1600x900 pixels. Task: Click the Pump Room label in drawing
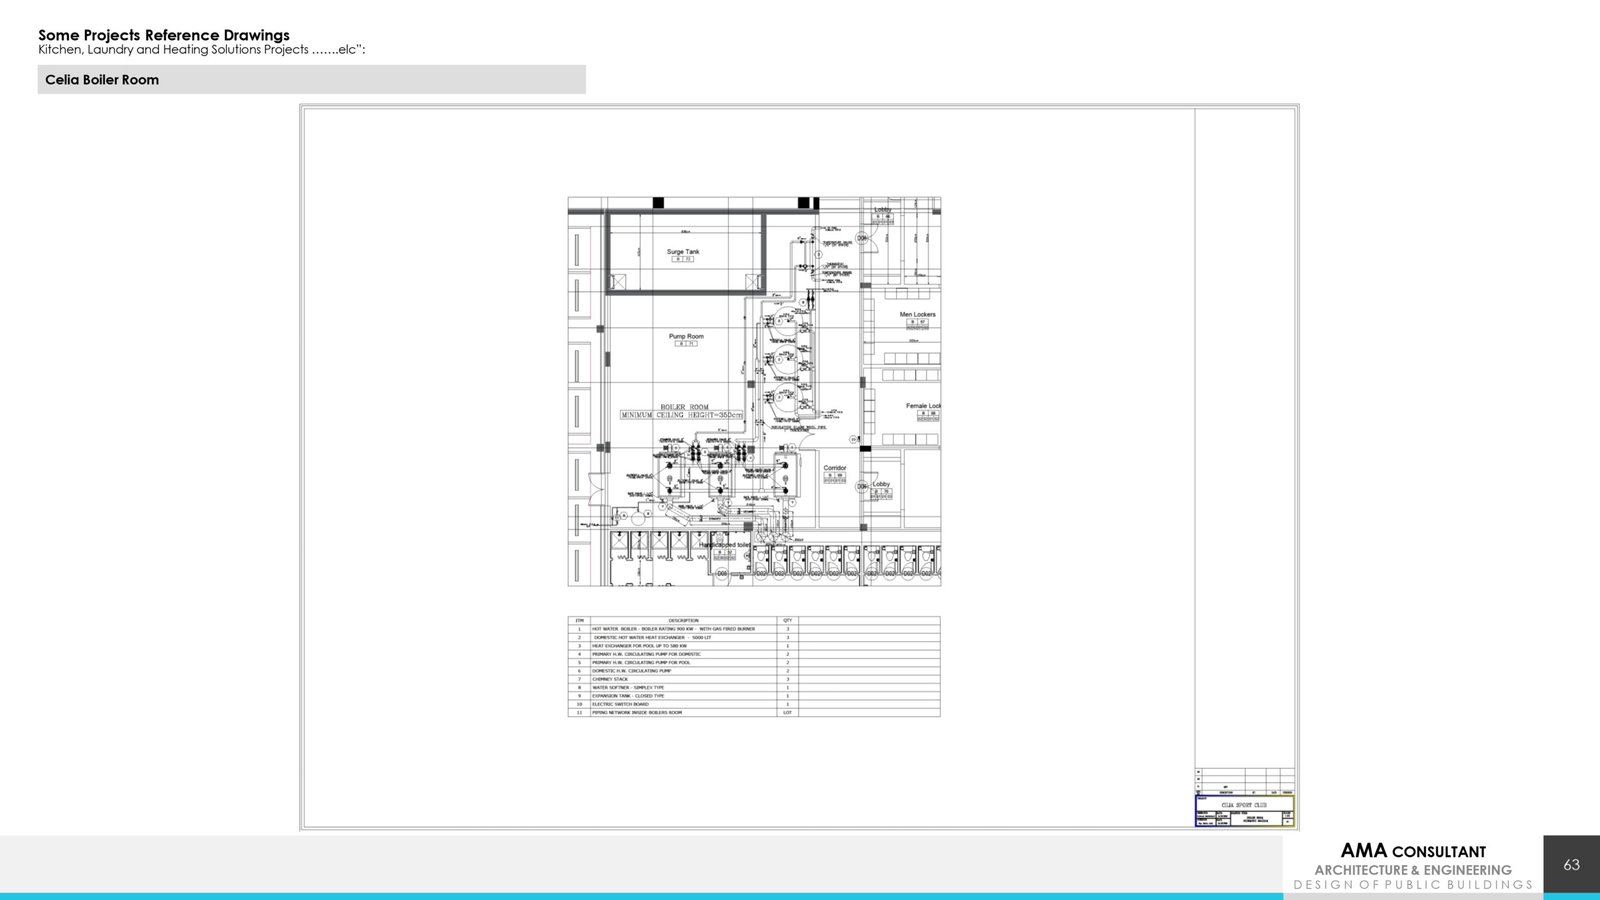pyautogui.click(x=686, y=337)
